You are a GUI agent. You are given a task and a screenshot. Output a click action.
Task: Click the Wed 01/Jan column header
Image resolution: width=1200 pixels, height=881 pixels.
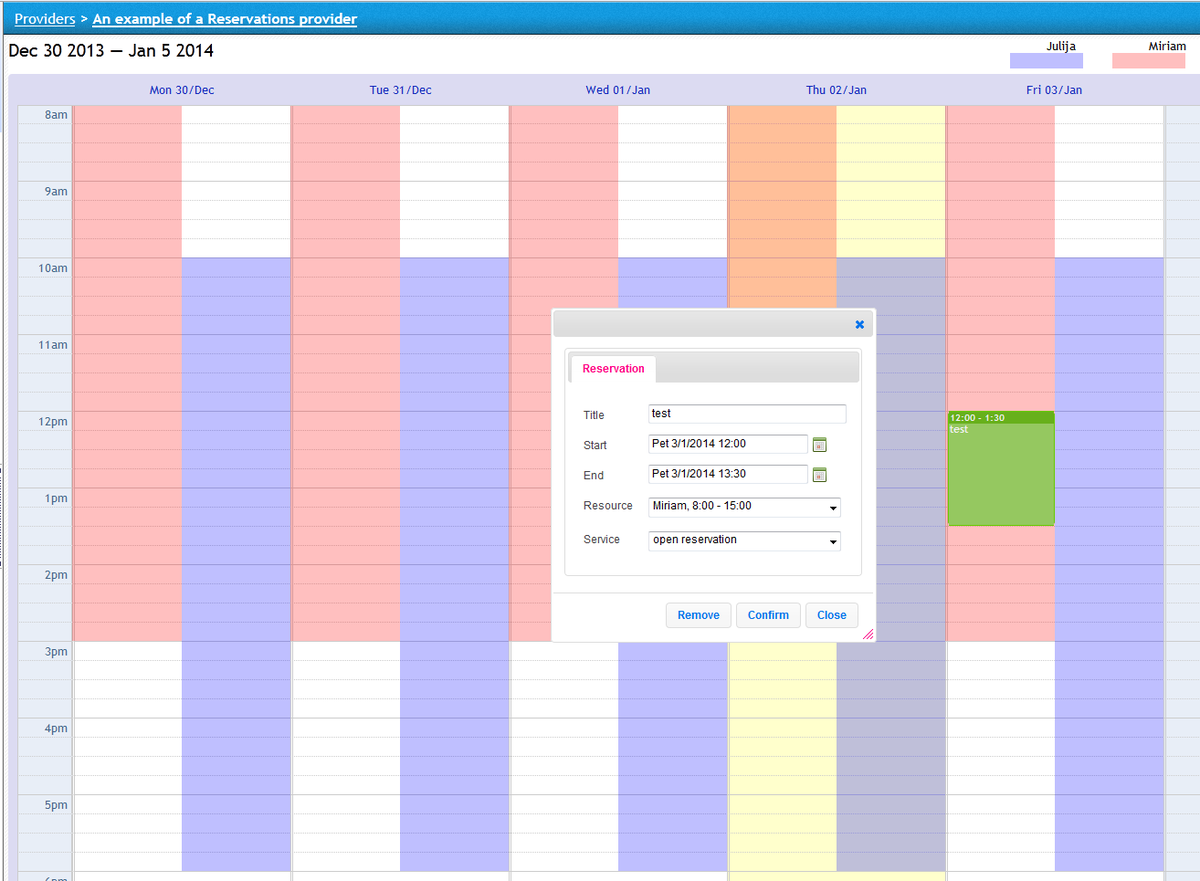(x=618, y=90)
